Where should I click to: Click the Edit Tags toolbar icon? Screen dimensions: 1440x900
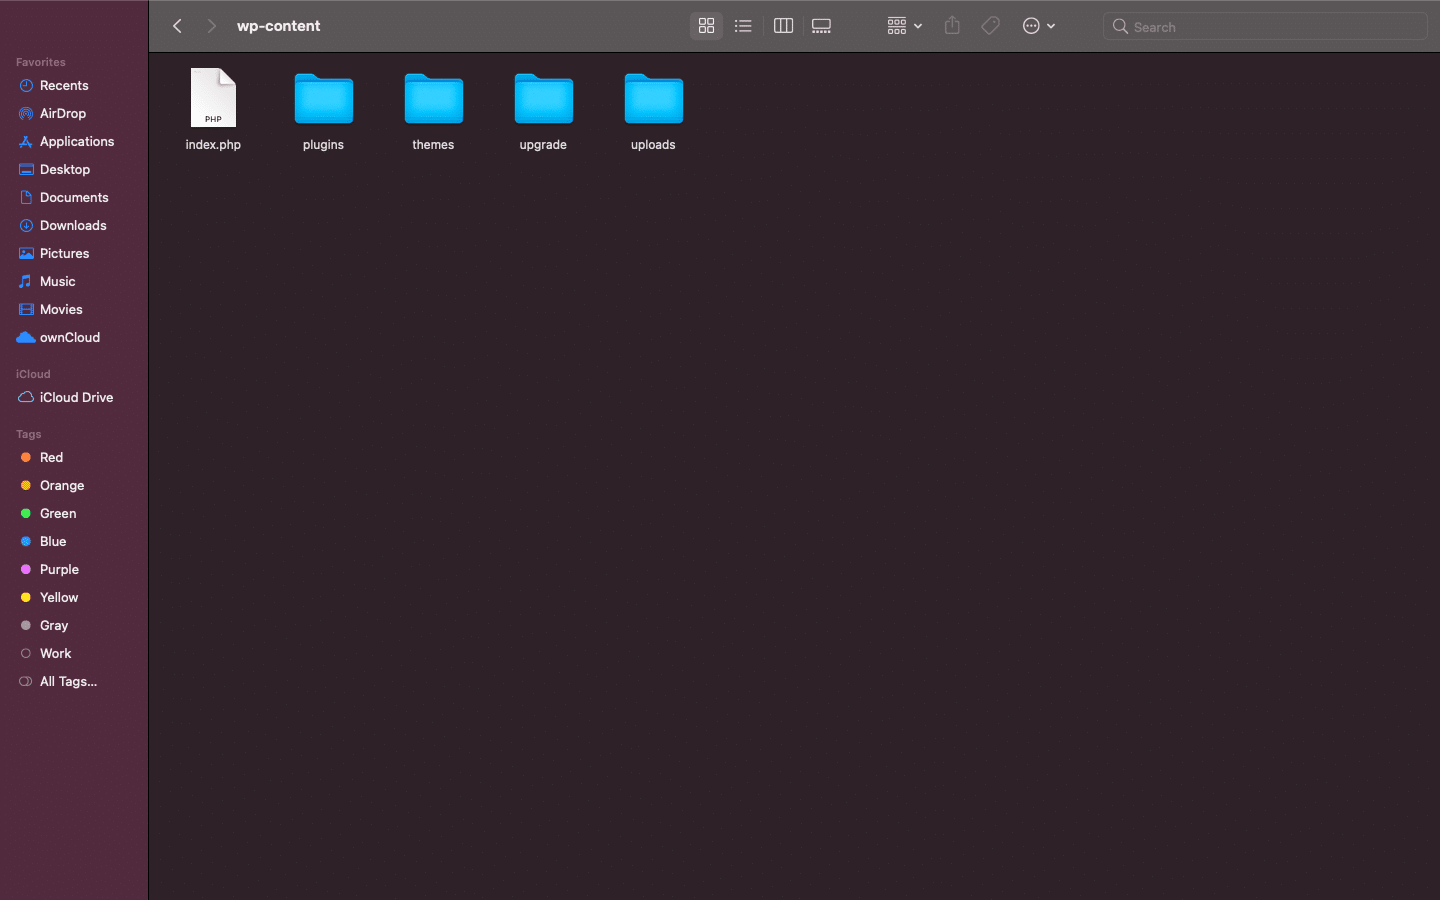[x=990, y=26]
